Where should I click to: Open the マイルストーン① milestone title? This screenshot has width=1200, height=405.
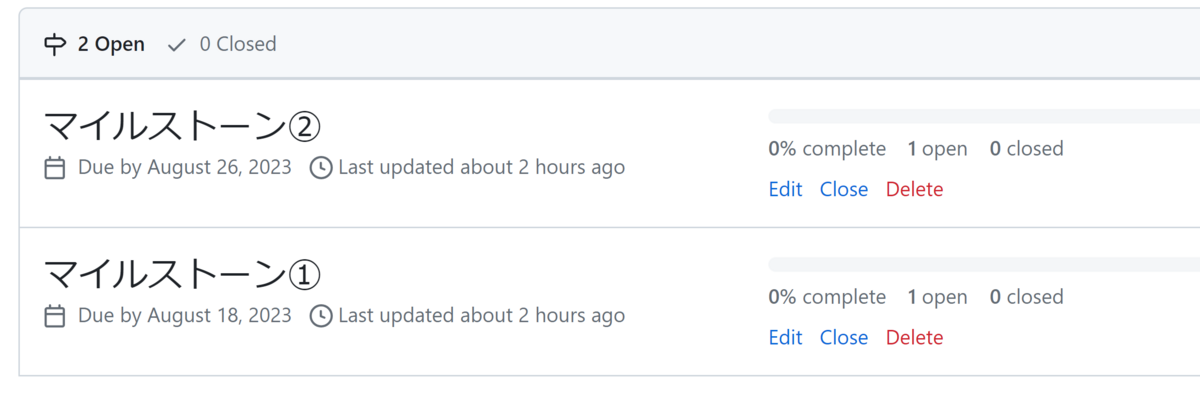pyautogui.click(x=182, y=275)
